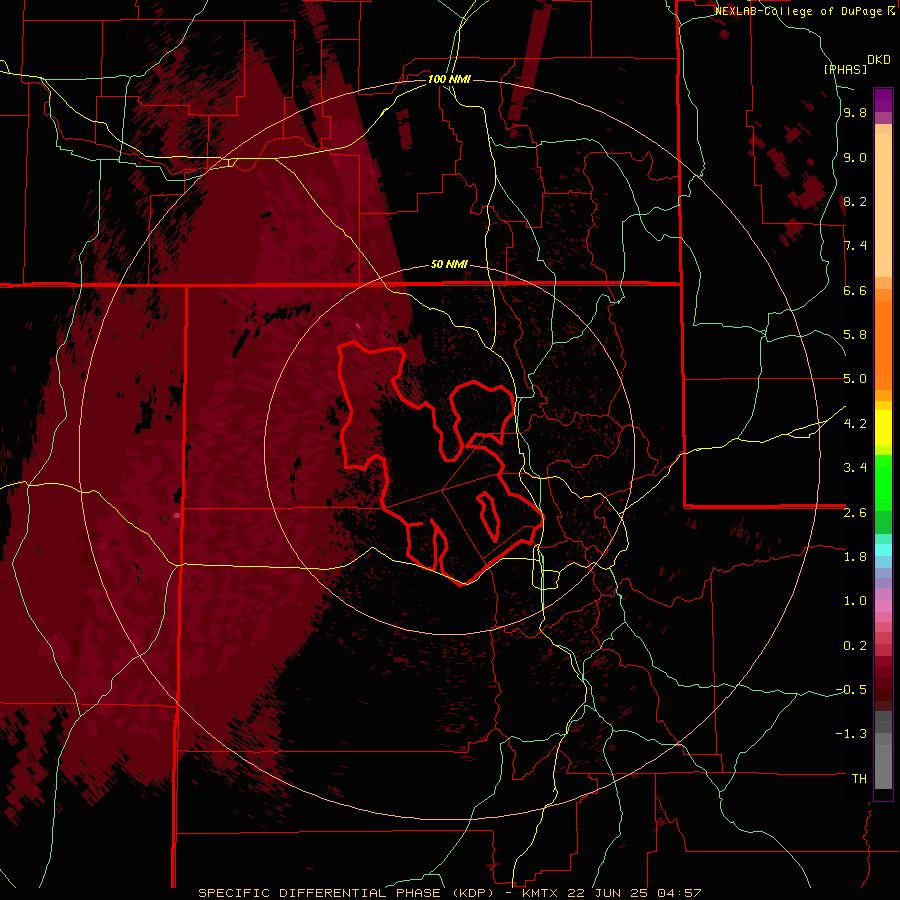Screen dimensions: 900x900
Task: Click the 2.6 value on the color scale
Action: pos(855,512)
